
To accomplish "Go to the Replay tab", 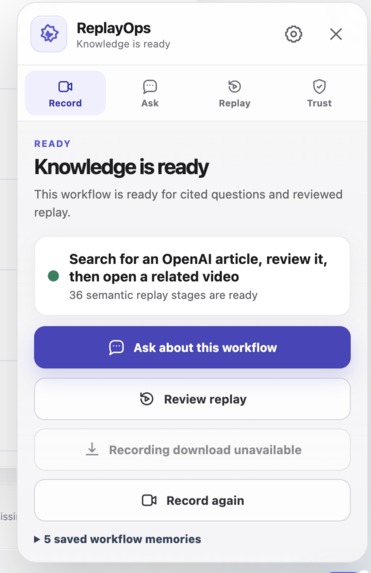I will 234,93.
